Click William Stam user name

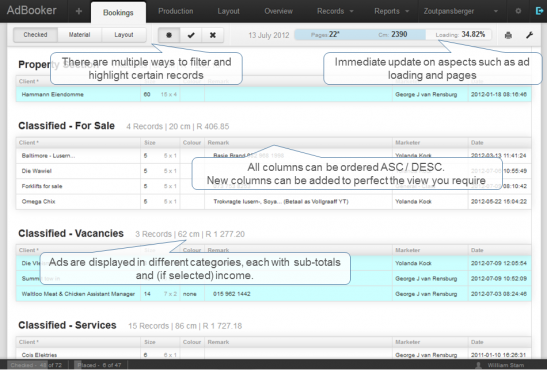pos(506,365)
